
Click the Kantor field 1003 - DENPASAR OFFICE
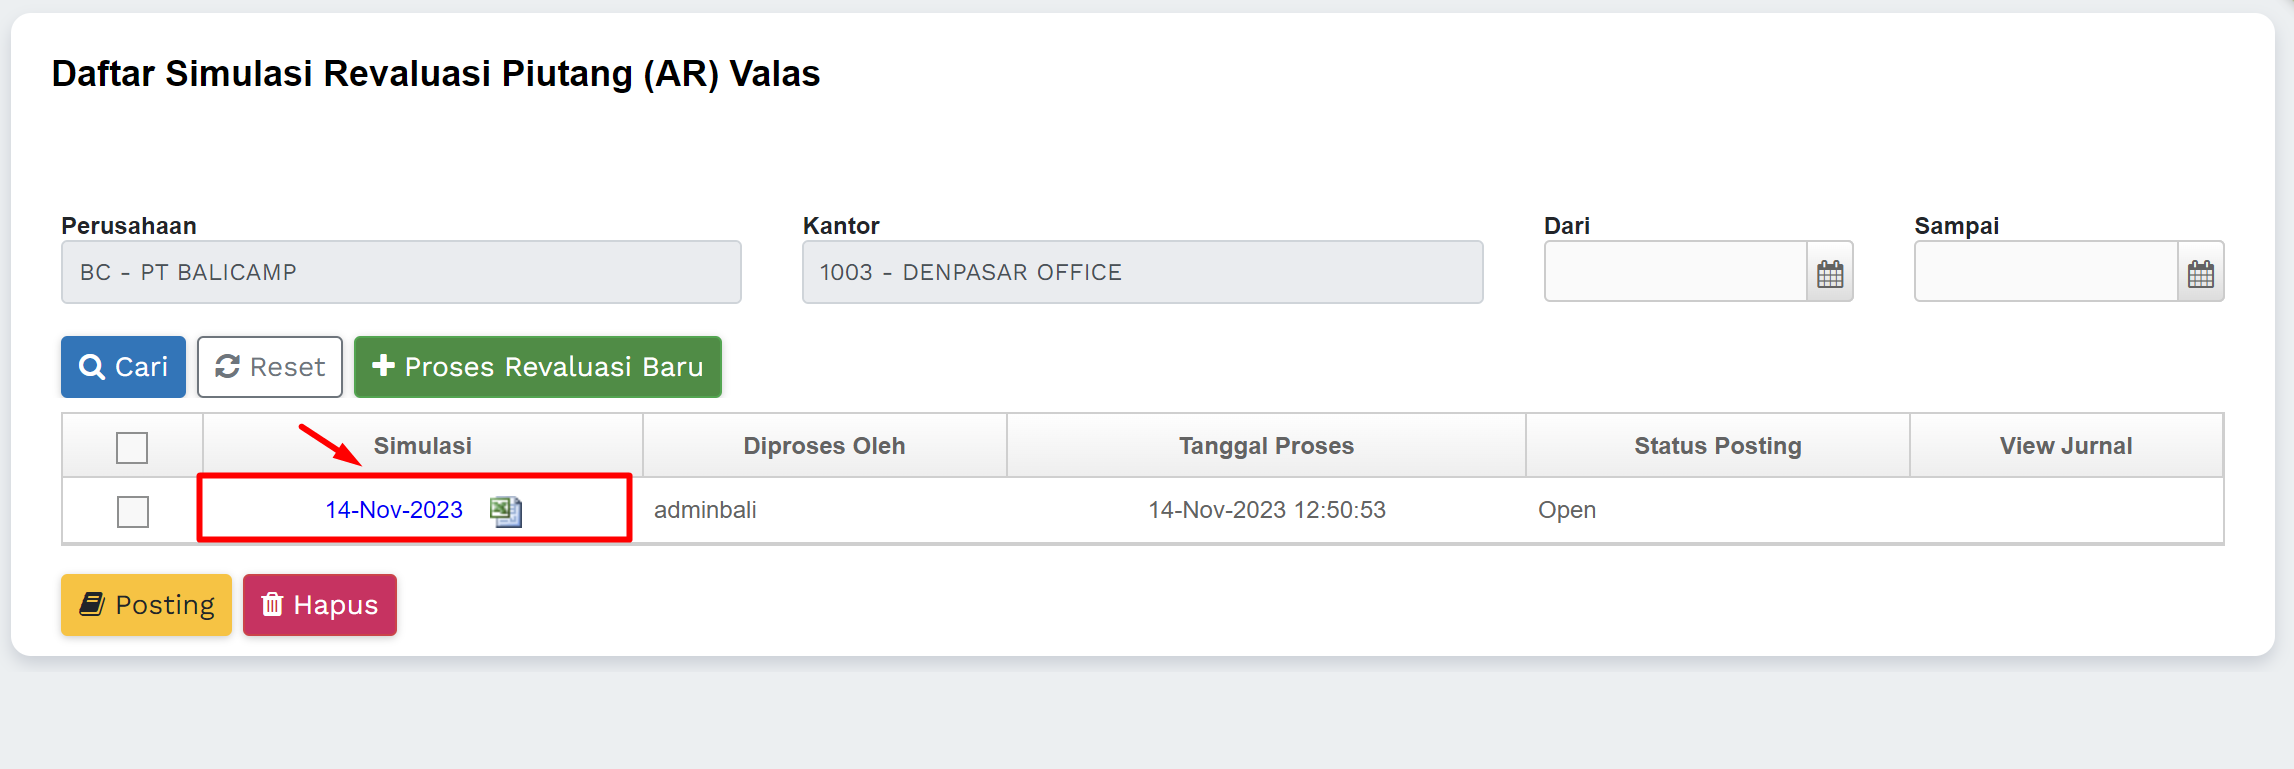click(x=1142, y=272)
